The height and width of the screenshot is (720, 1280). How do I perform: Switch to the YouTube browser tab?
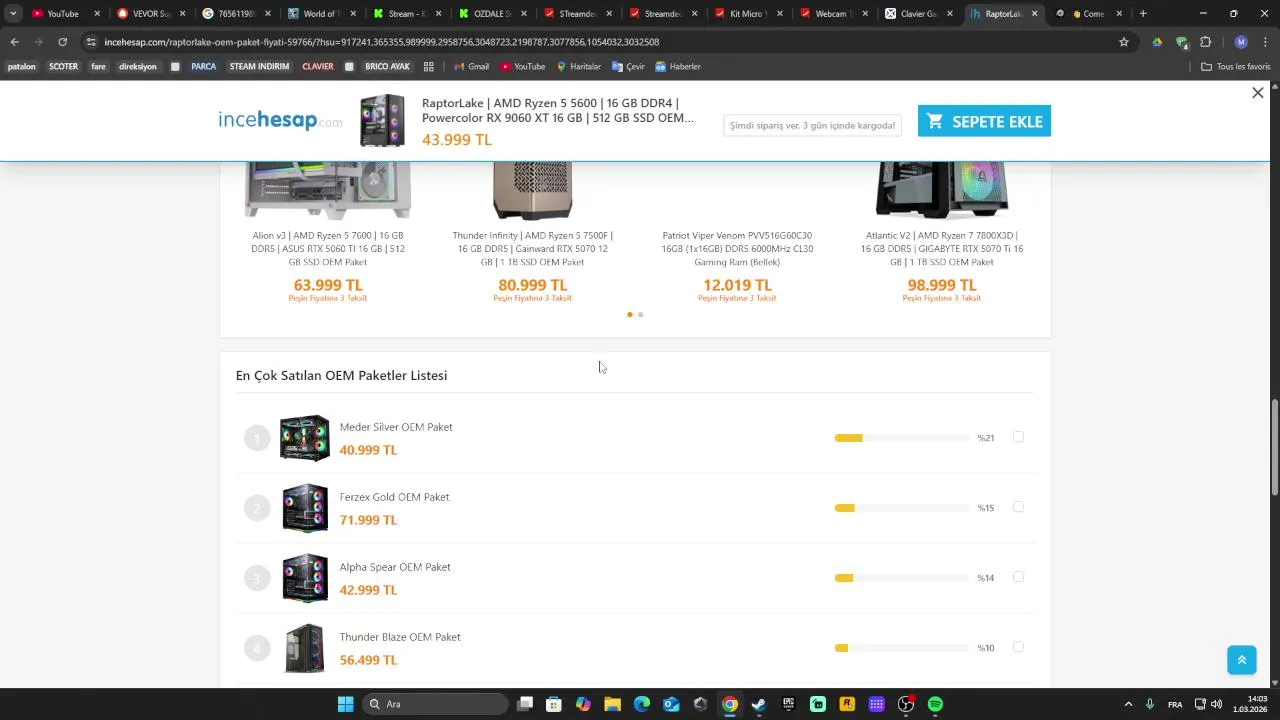[x=64, y=14]
